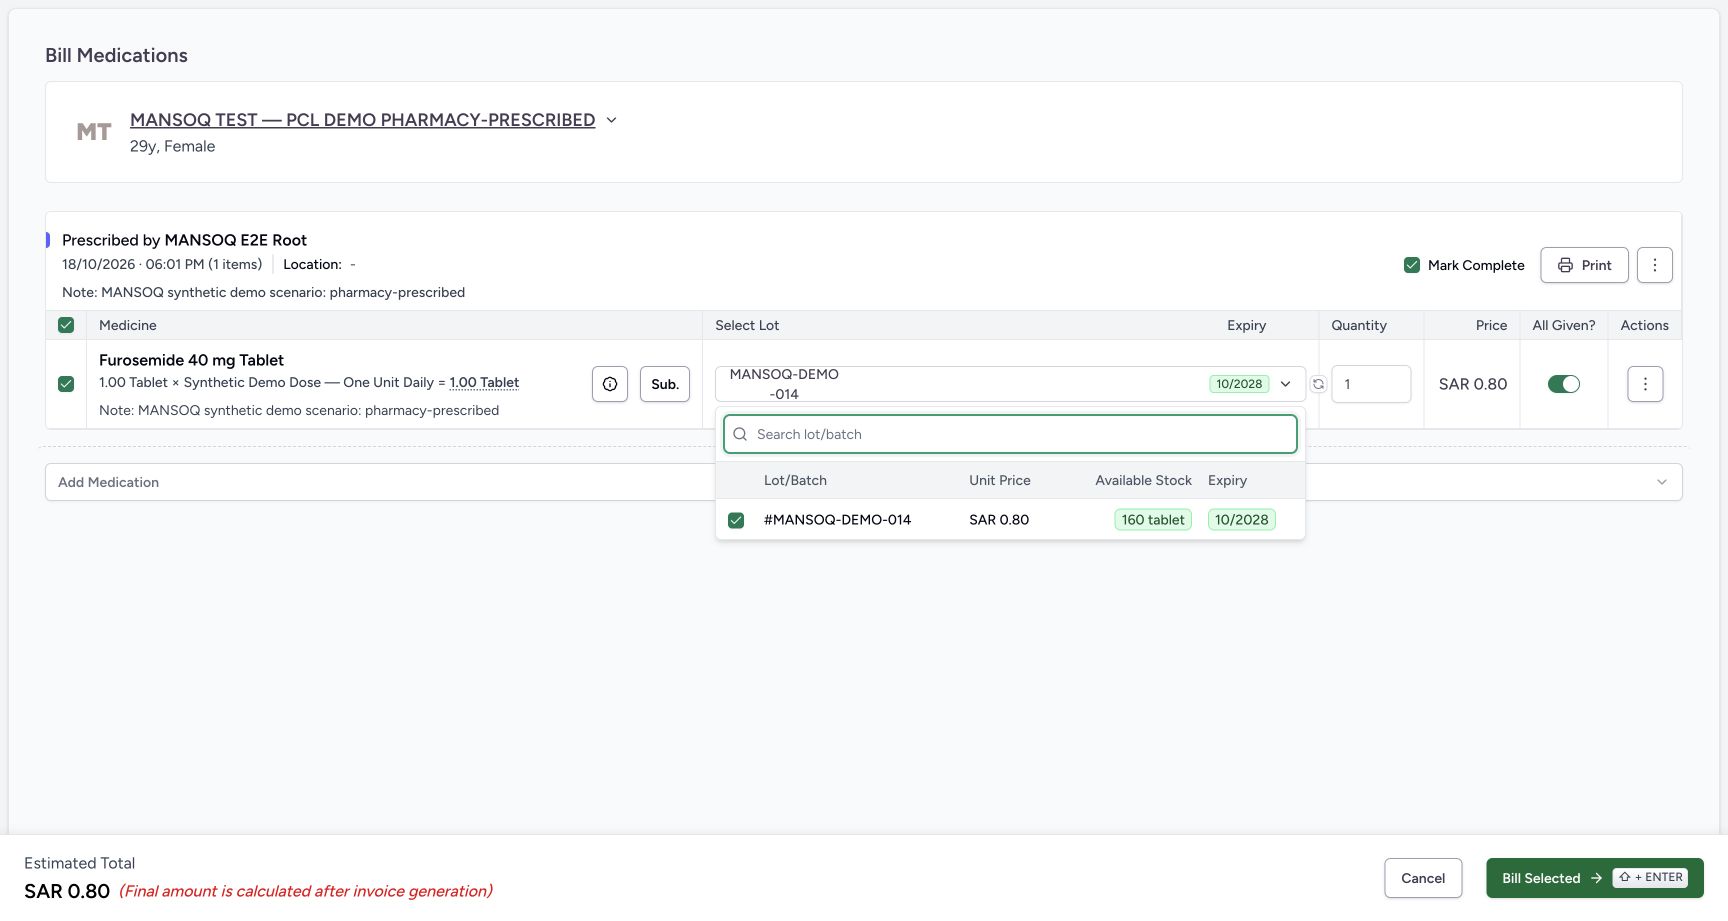The width and height of the screenshot is (1728, 921).
Task: Open the Furosemide row actions menu
Action: point(1645,384)
